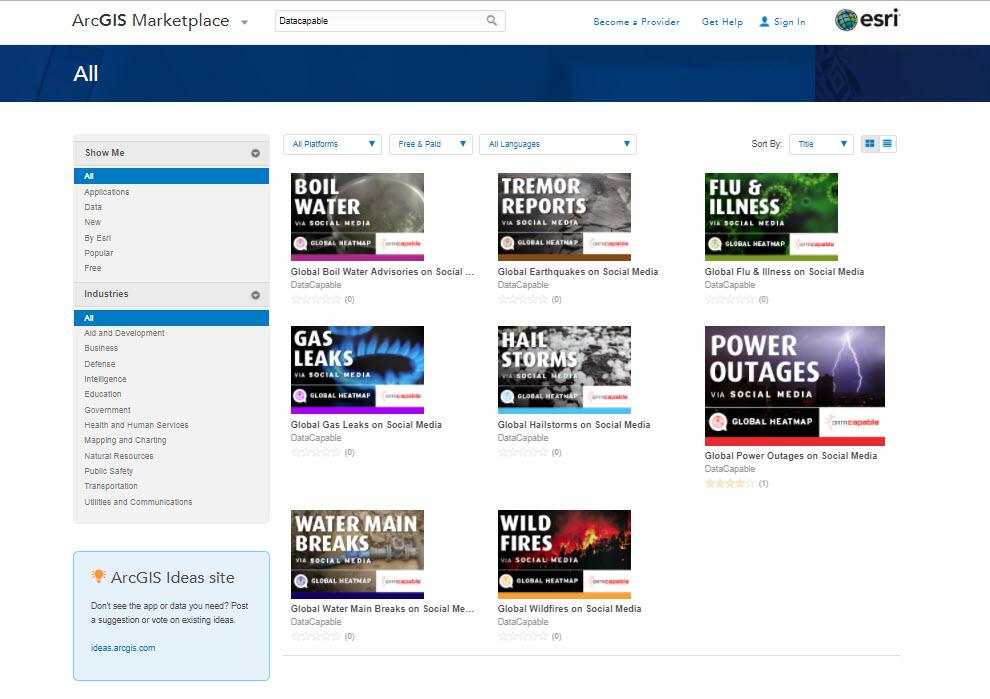Open the All Languages dropdown
Image resolution: width=990 pixels, height=699 pixels.
point(558,144)
